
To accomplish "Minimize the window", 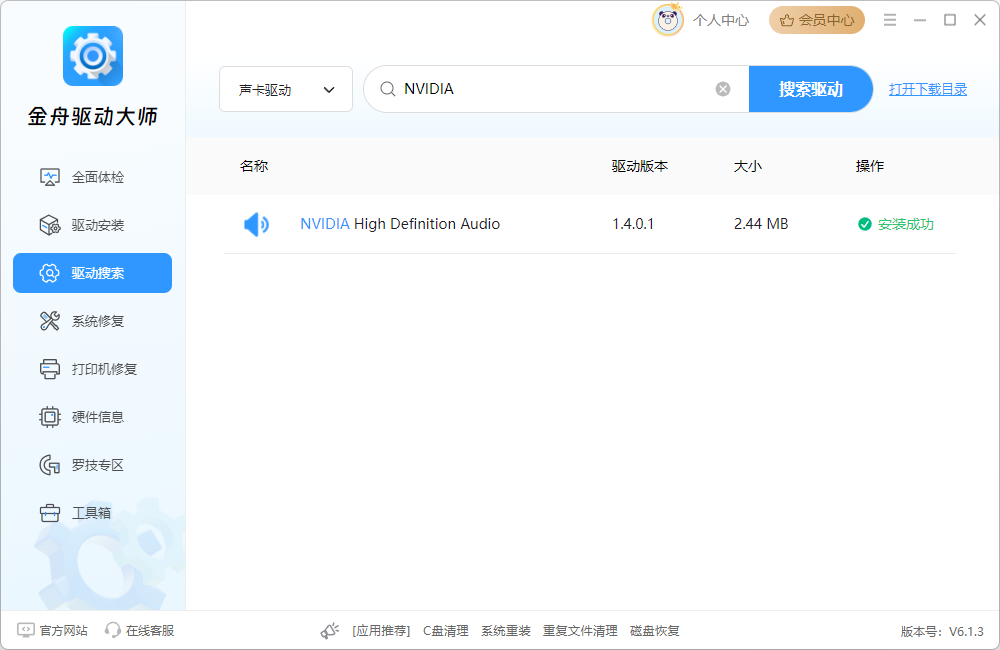I will pyautogui.click(x=920, y=20).
